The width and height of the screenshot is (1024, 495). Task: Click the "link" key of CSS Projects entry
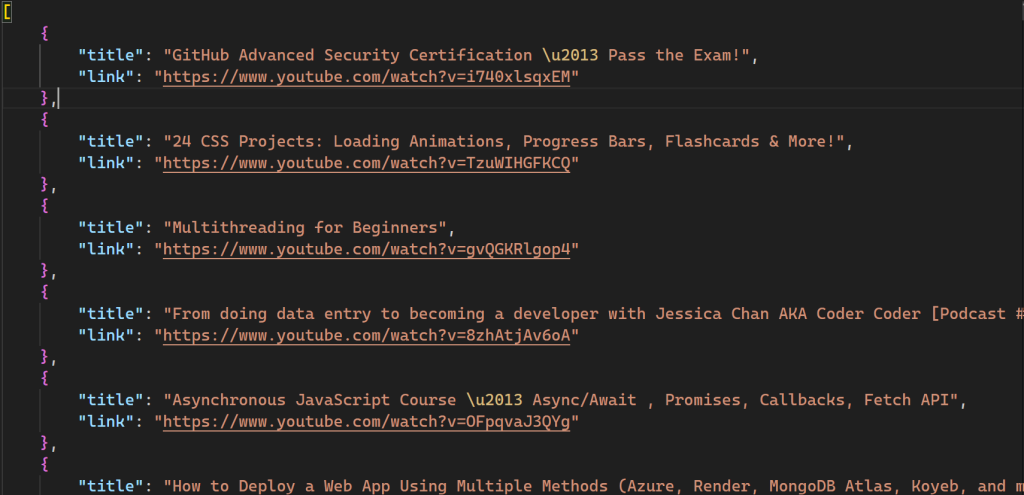click(x=106, y=164)
